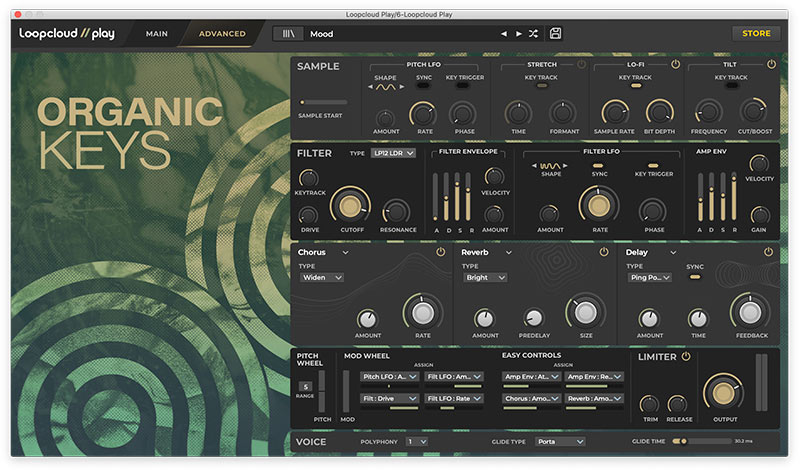Viewport: 800px width, 470px height.
Task: Adjust filter envelope Sustain slider
Action: tap(457, 197)
